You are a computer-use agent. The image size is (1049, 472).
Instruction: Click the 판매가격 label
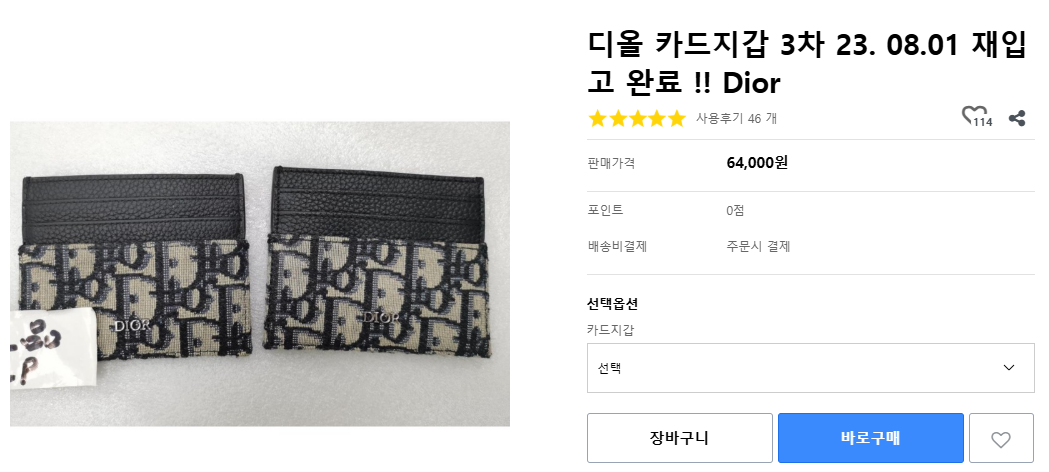(611, 163)
